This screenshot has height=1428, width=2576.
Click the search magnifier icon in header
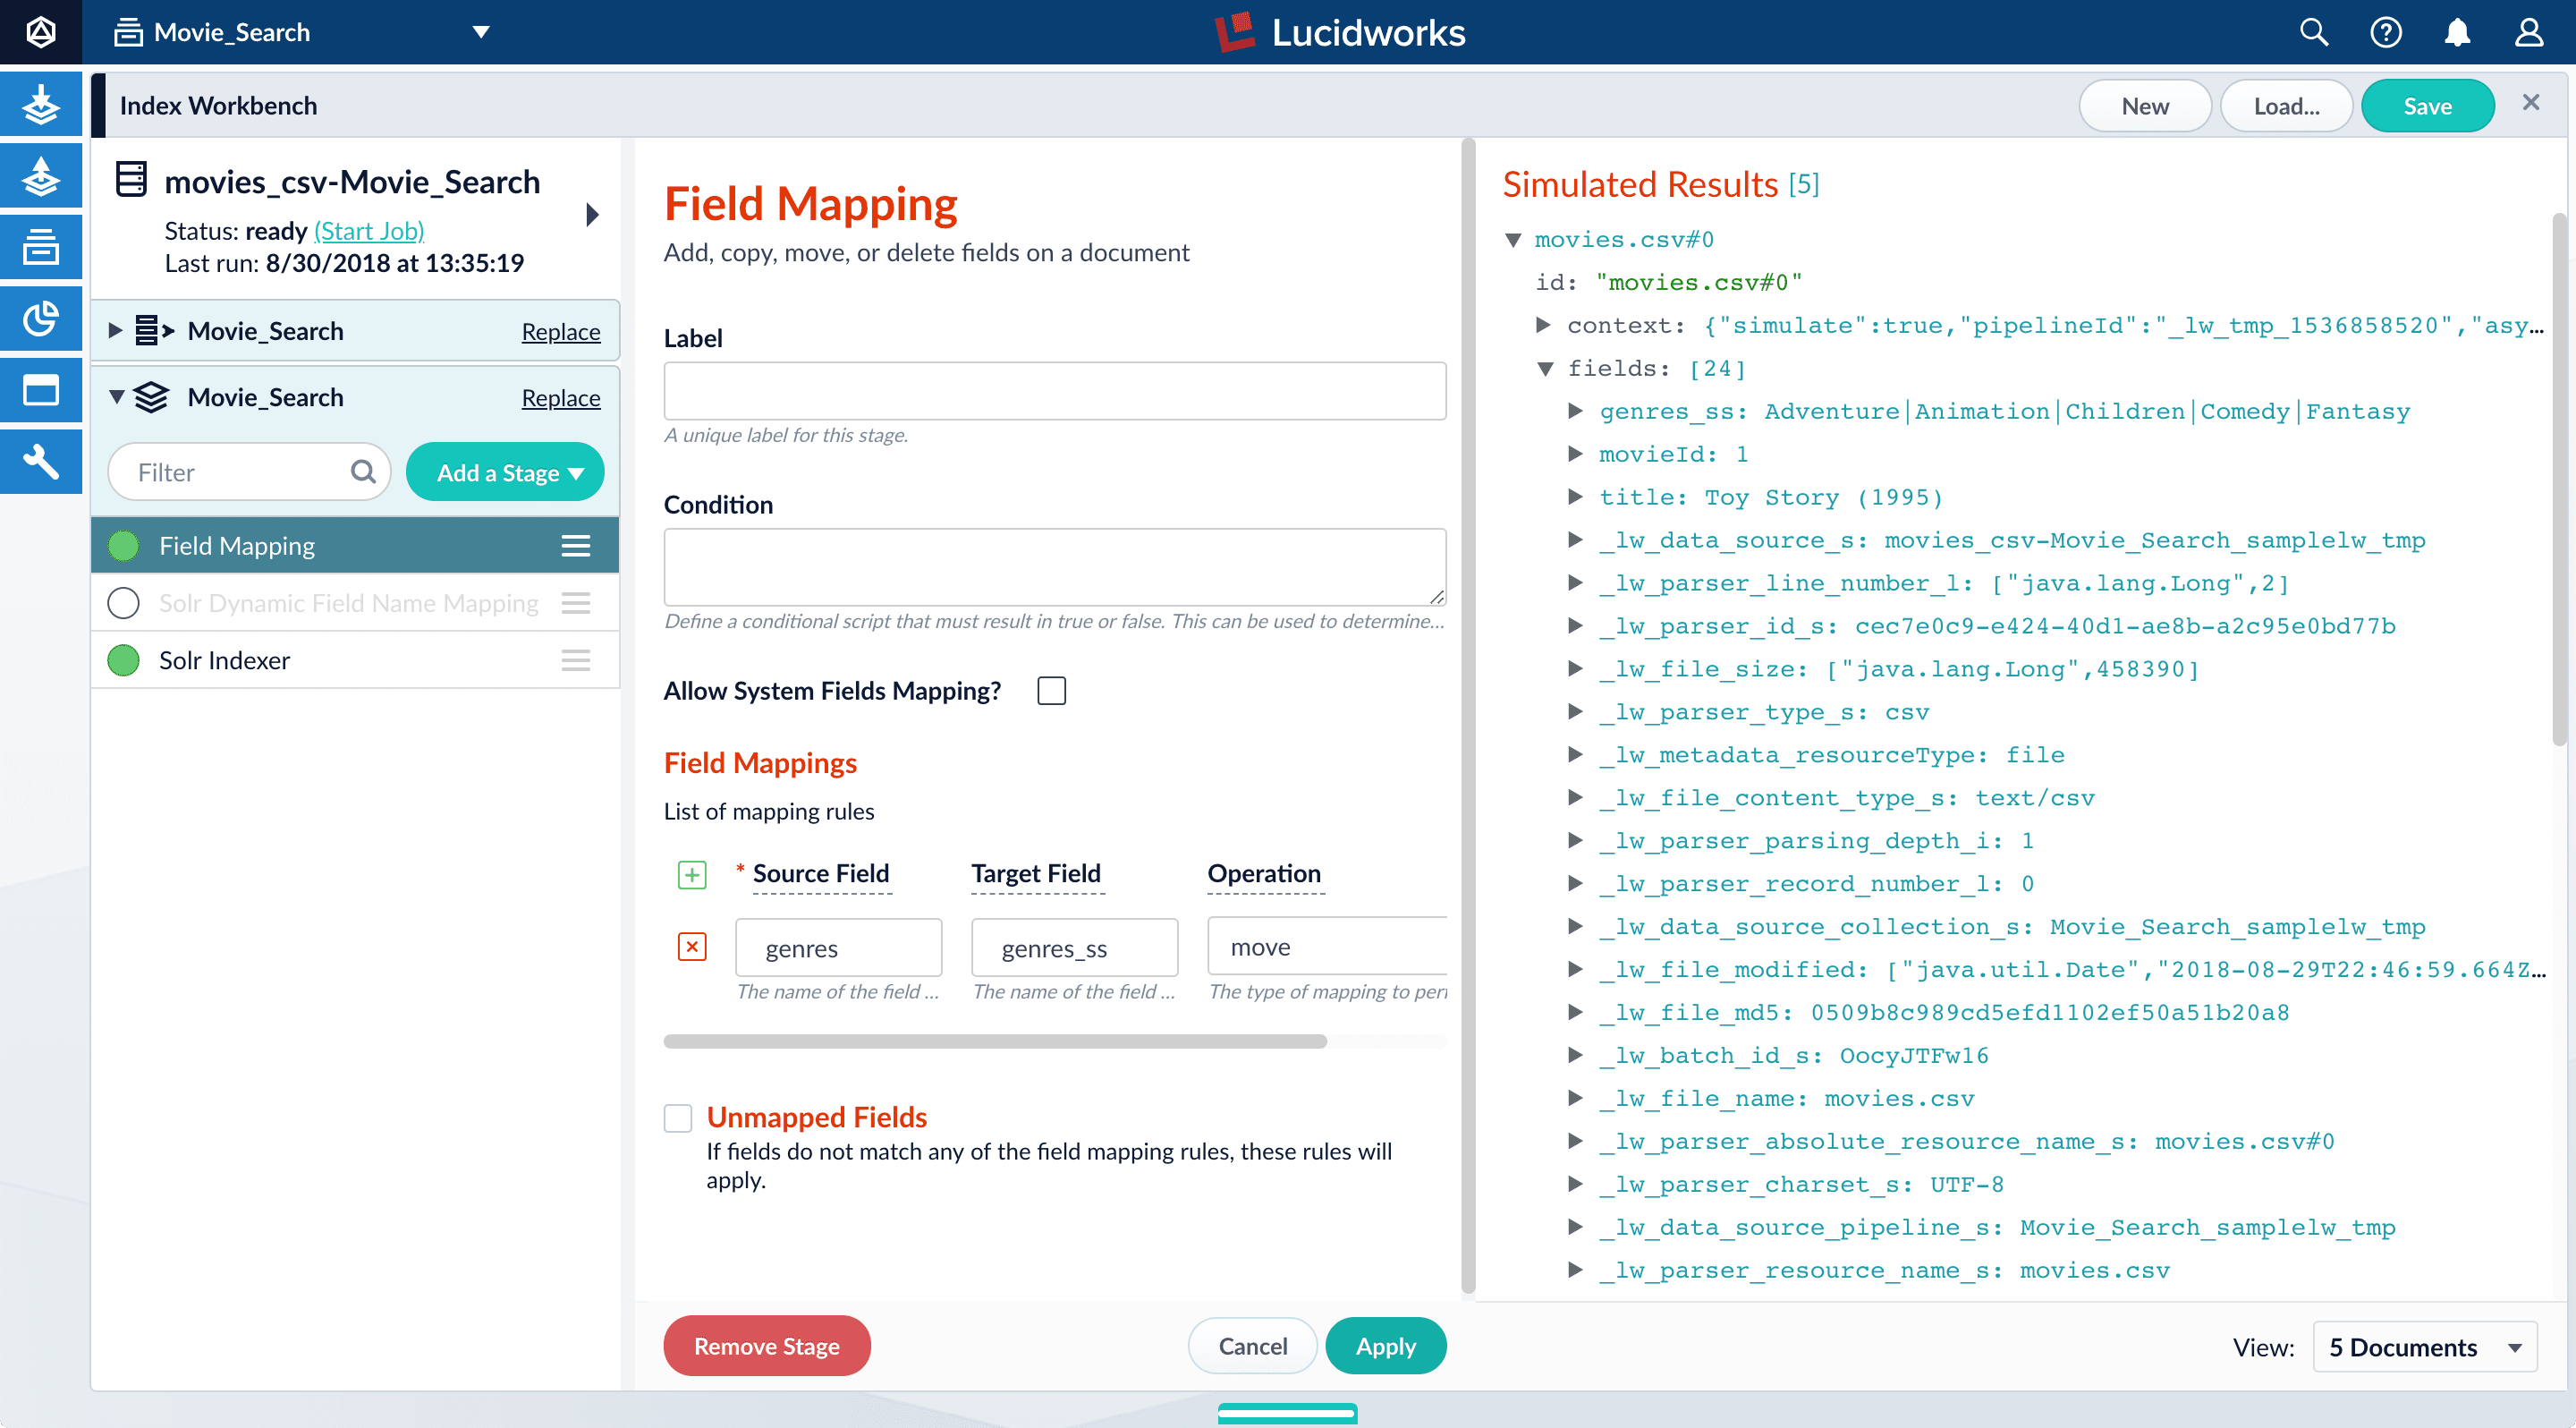tap(2313, 32)
